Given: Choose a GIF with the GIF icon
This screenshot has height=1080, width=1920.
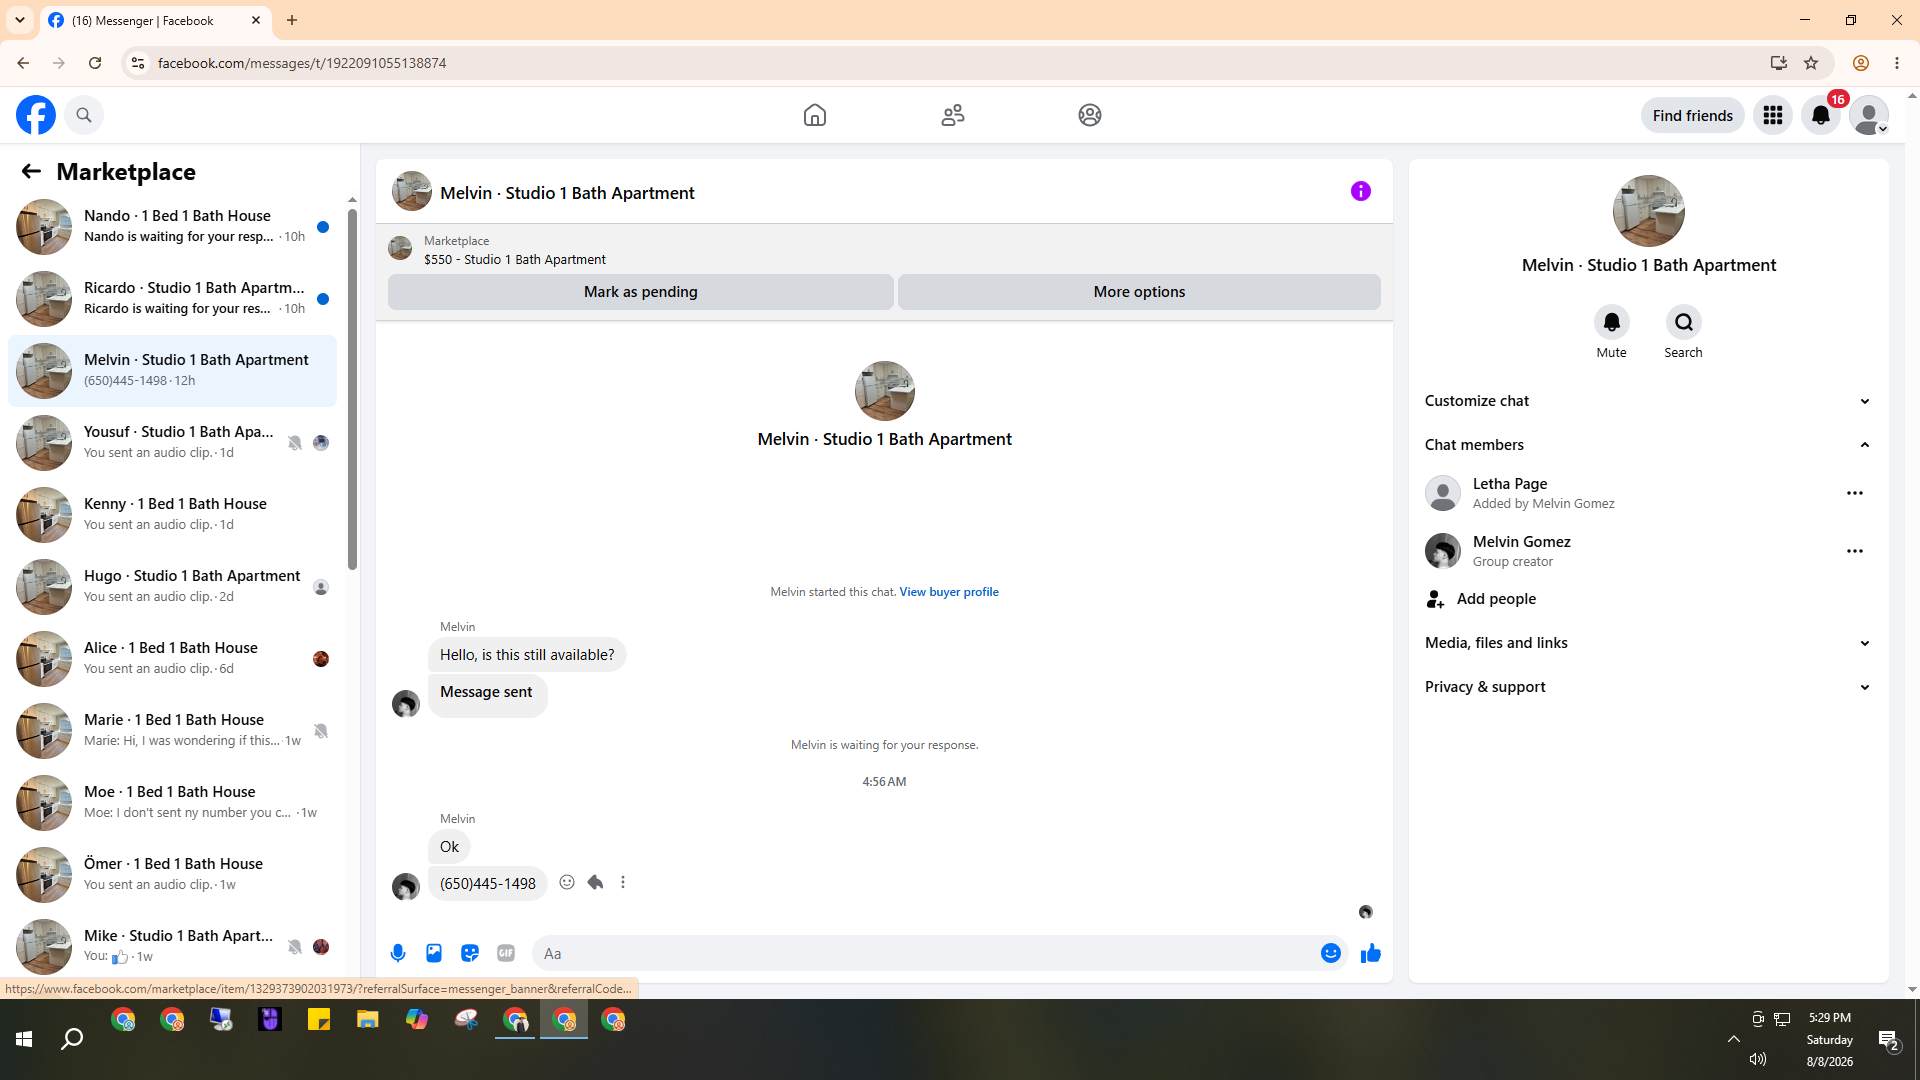Looking at the screenshot, I should (x=506, y=953).
